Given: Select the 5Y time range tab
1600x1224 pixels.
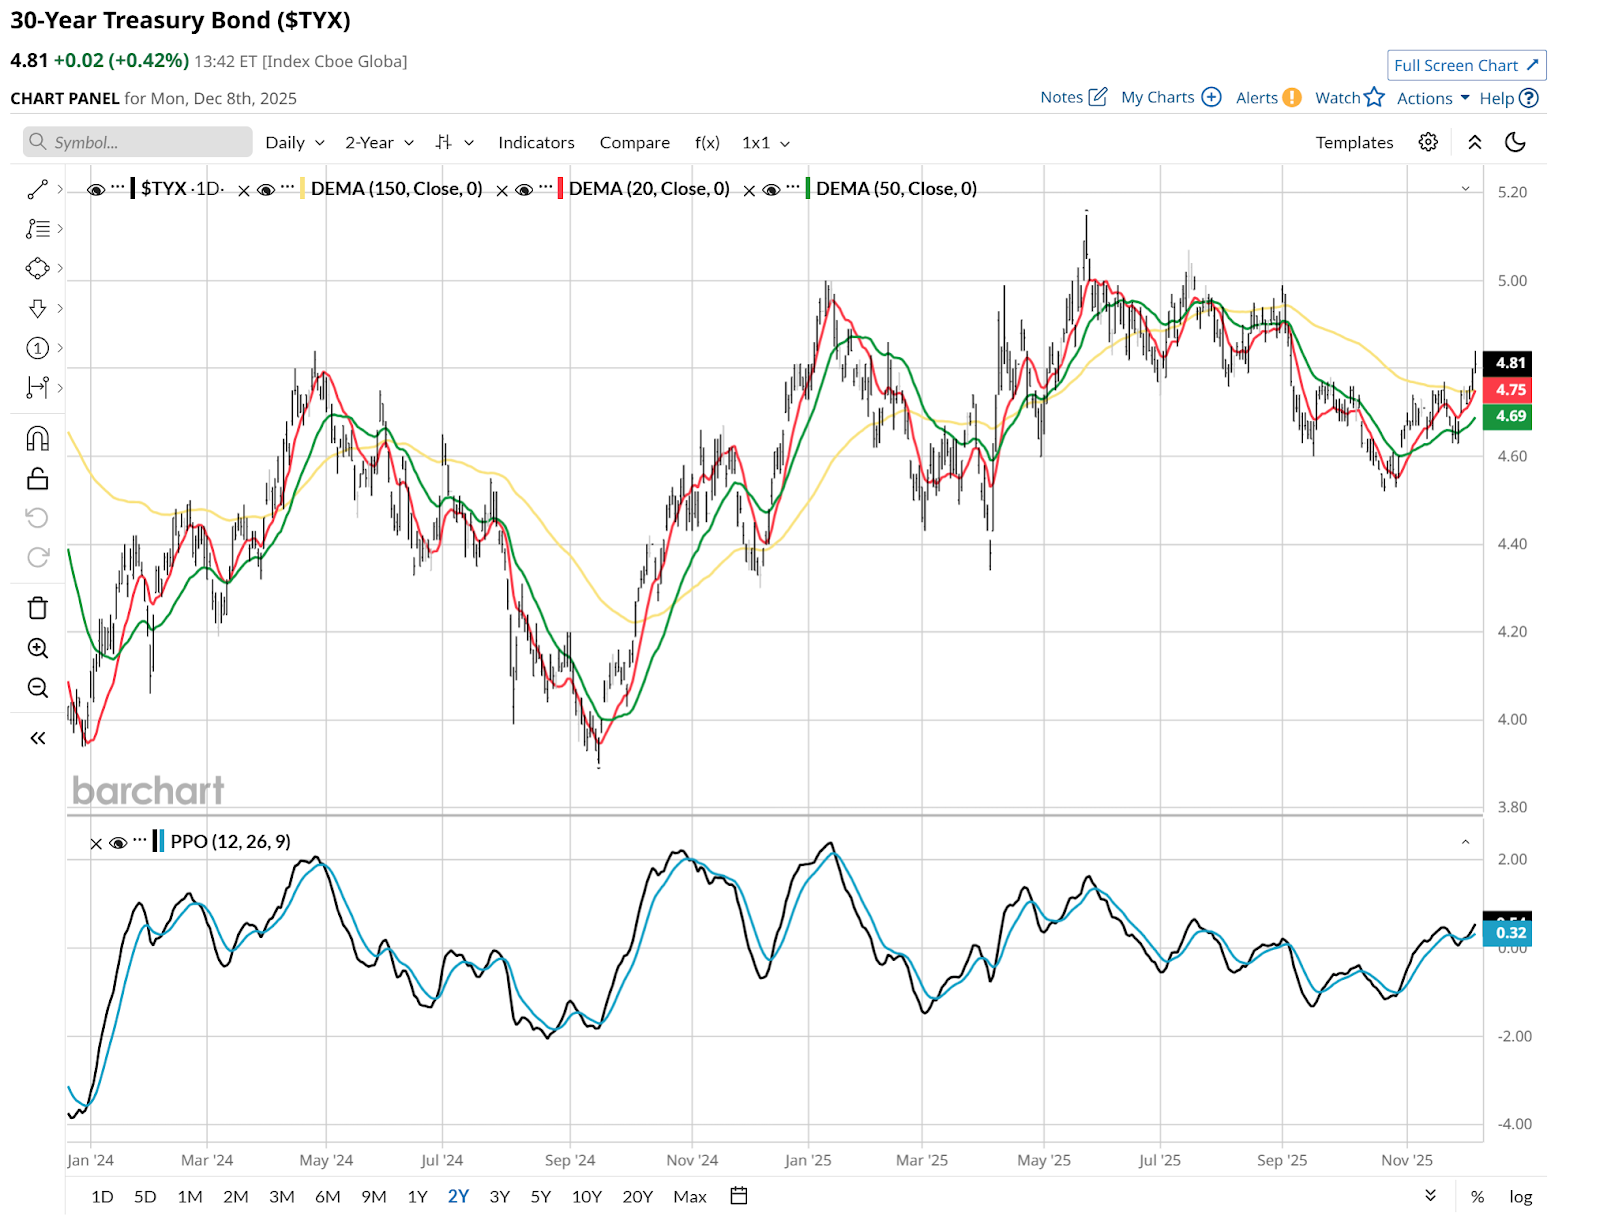Looking at the screenshot, I should (x=540, y=1196).
